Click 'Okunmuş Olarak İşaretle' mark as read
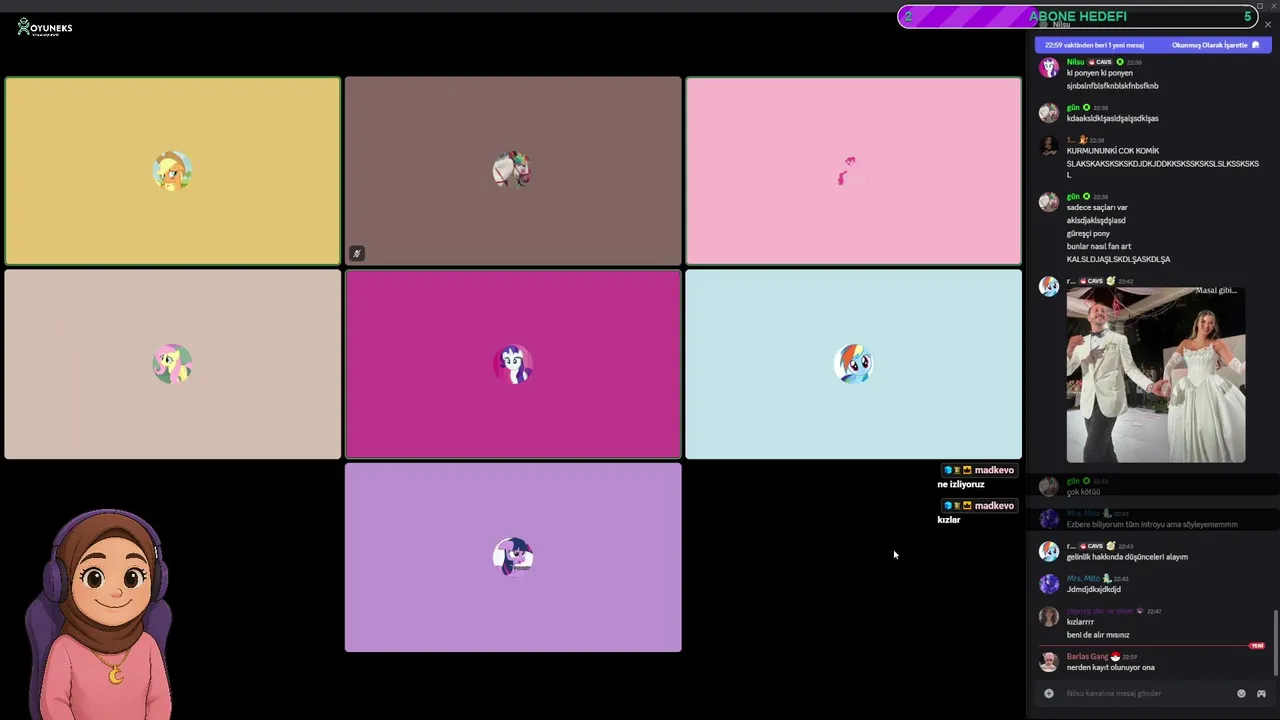The image size is (1280, 720). 1215,45
